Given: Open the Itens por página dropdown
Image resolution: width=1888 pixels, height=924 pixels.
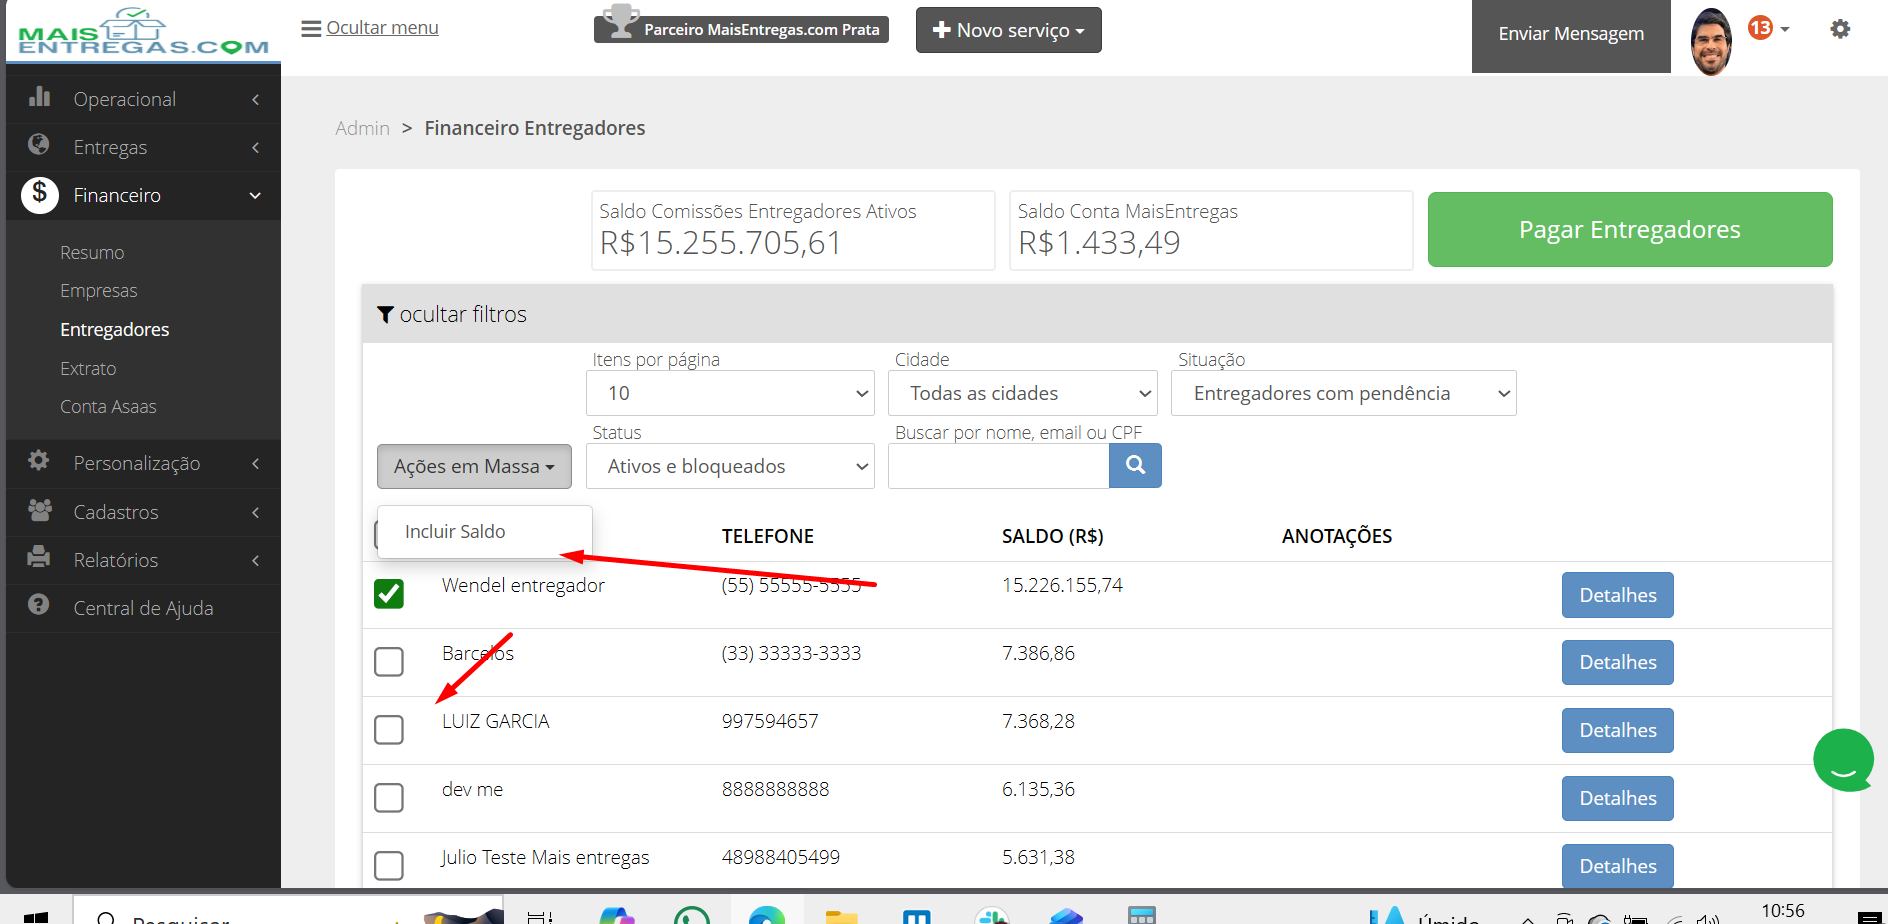Looking at the screenshot, I should pyautogui.click(x=730, y=393).
